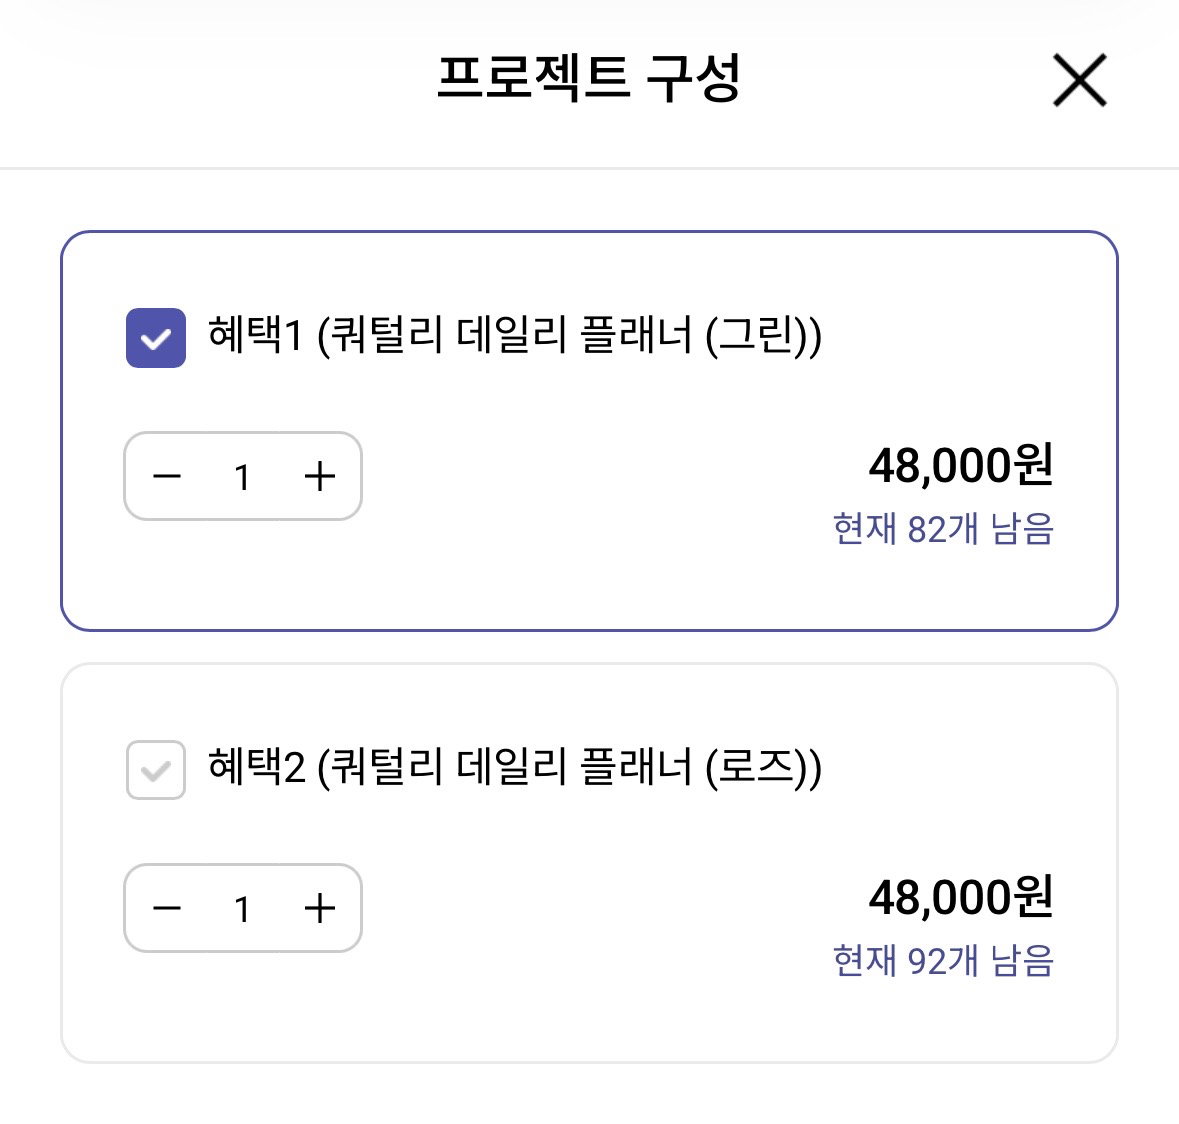Select the 혜택1 (퀴털리 데일리 플래너 (그린)) label
Image resolution: width=1179 pixels, height=1124 pixels.
tap(515, 335)
